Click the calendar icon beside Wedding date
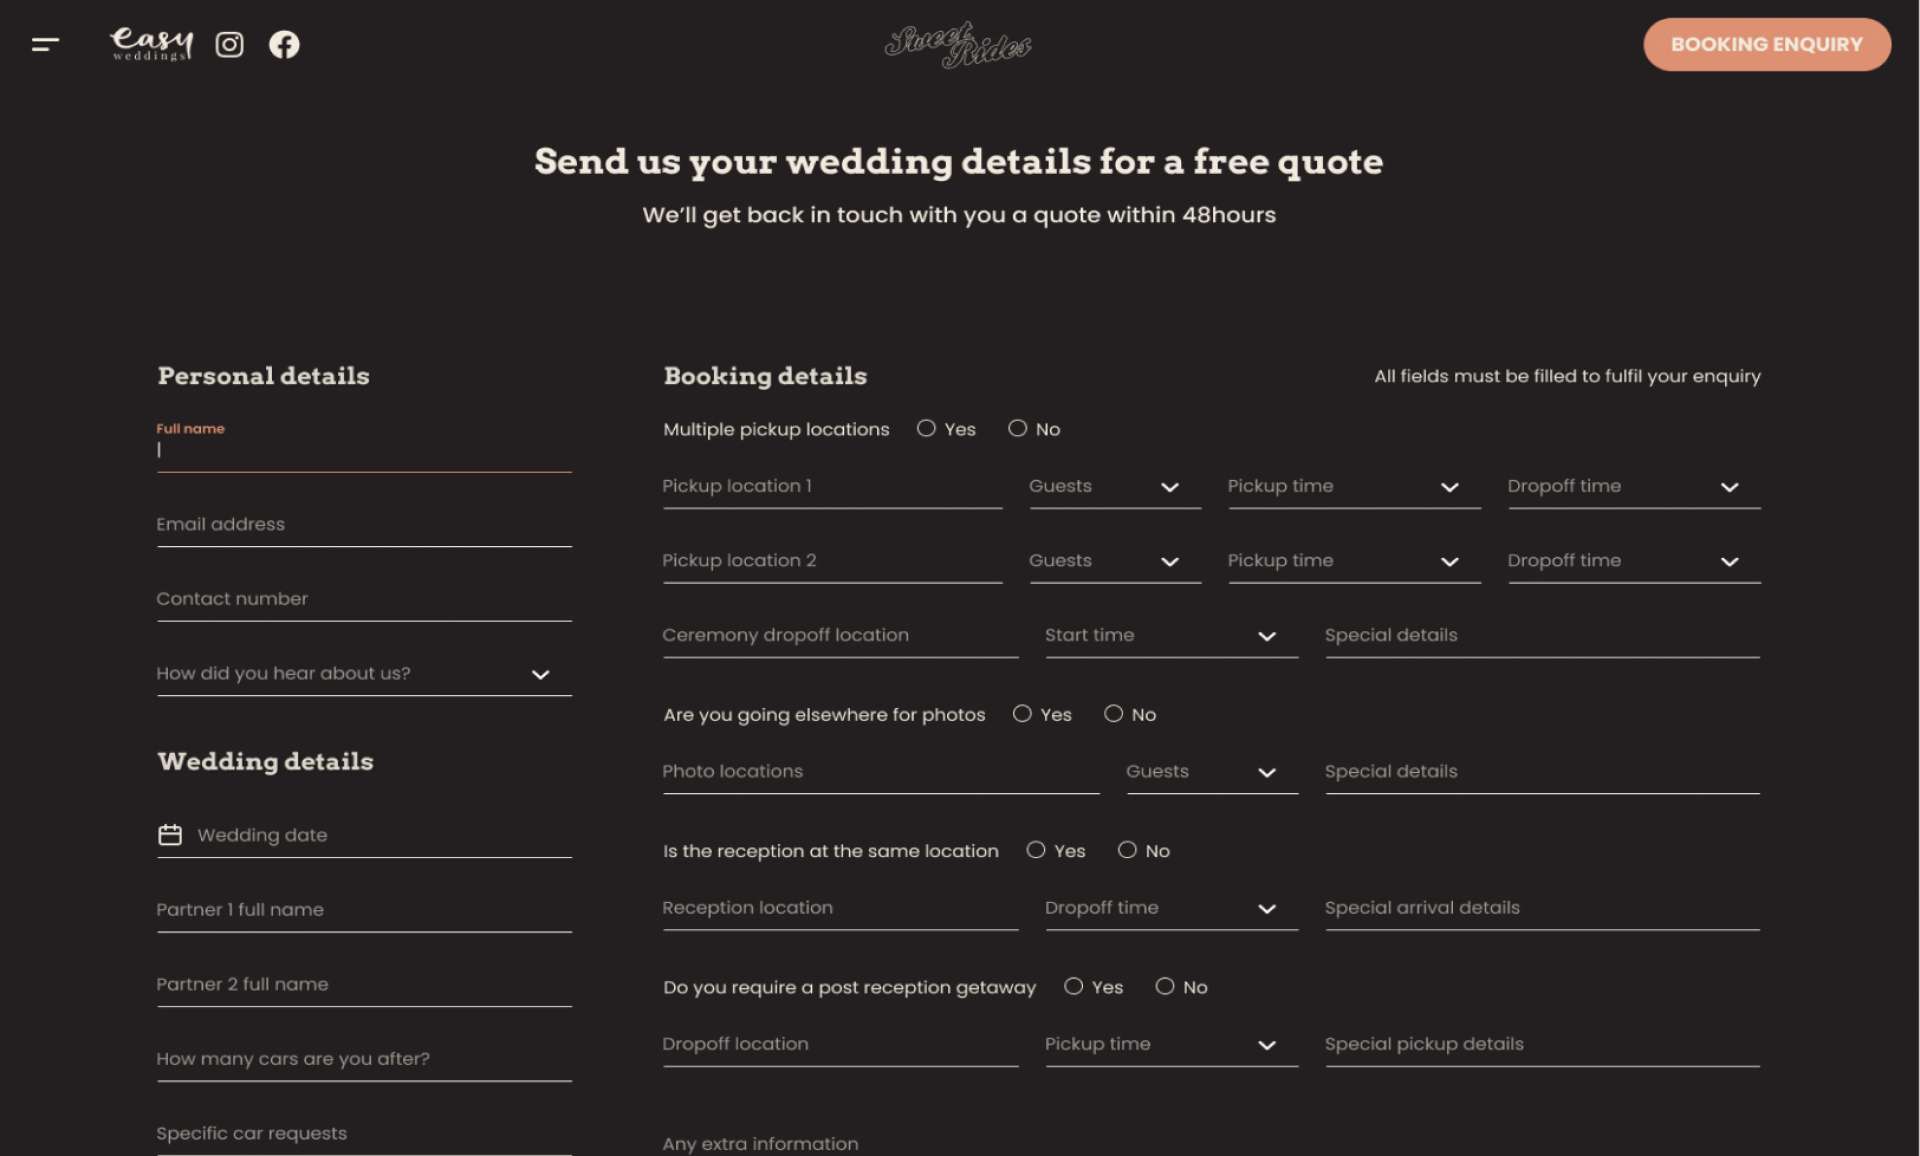The image size is (1920, 1156). tap(170, 835)
